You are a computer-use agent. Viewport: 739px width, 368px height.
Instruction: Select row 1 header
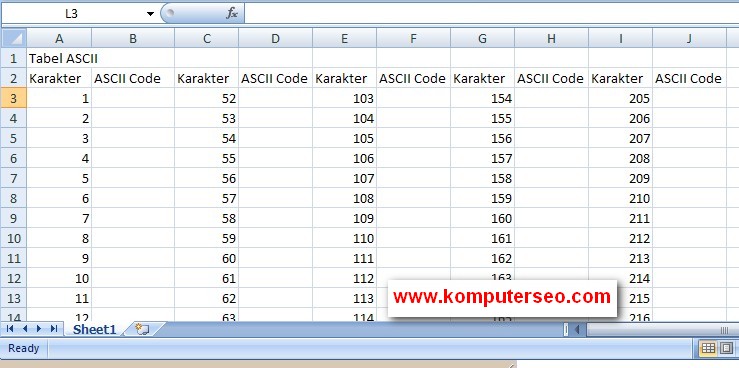14,58
